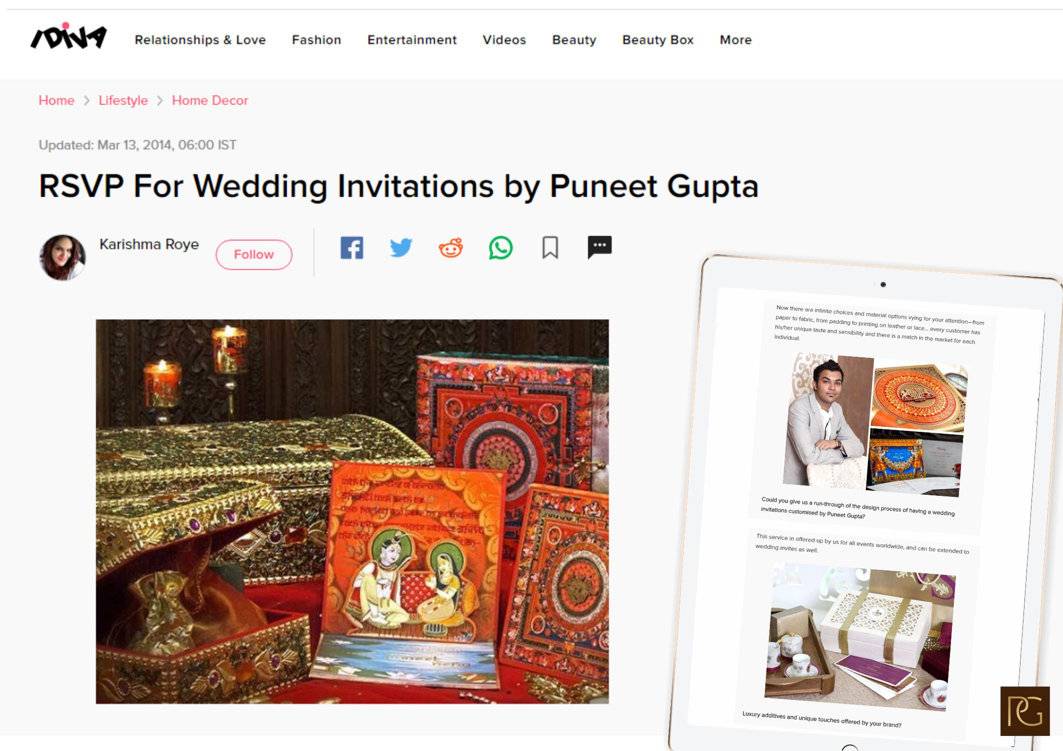The height and width of the screenshot is (751, 1063).
Task: Open Karishma Roye's profile picture
Action: click(x=62, y=258)
